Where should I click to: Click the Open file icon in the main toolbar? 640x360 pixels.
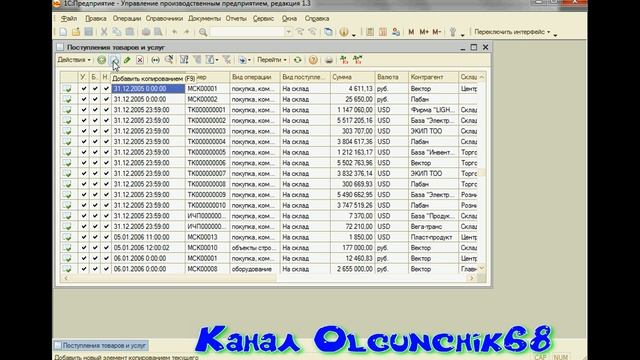[76, 32]
